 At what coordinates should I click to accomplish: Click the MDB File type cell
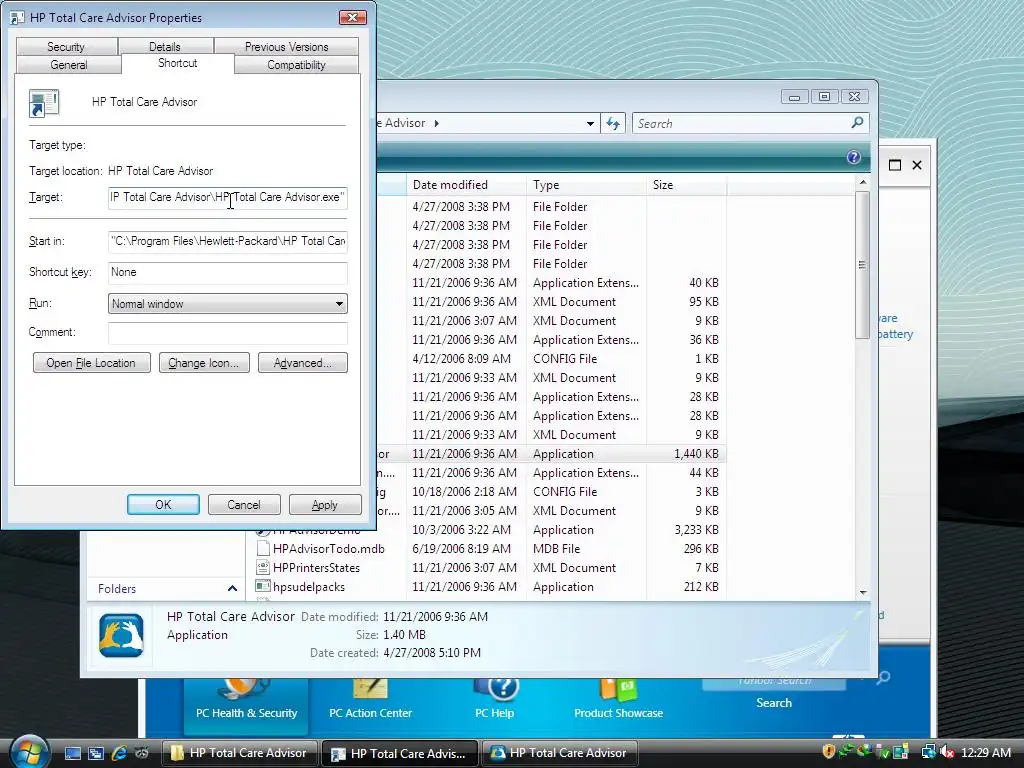pyautogui.click(x=556, y=549)
